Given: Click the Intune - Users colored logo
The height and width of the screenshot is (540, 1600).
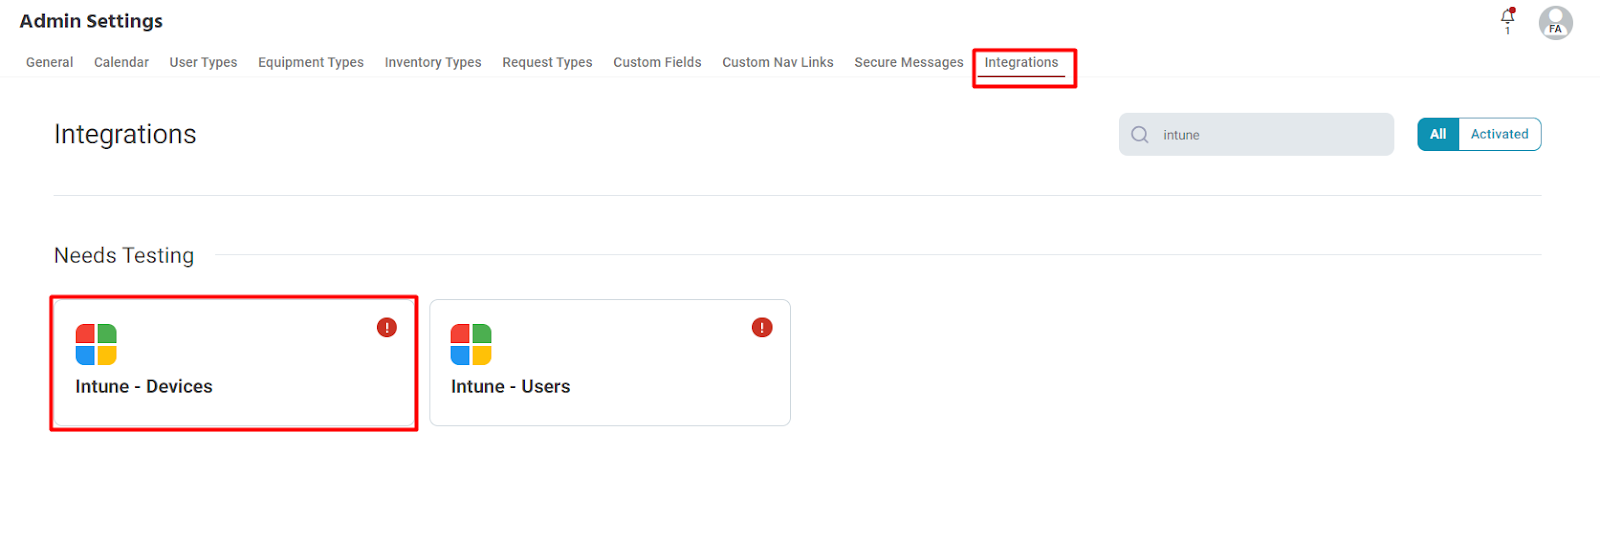Looking at the screenshot, I should 471,344.
